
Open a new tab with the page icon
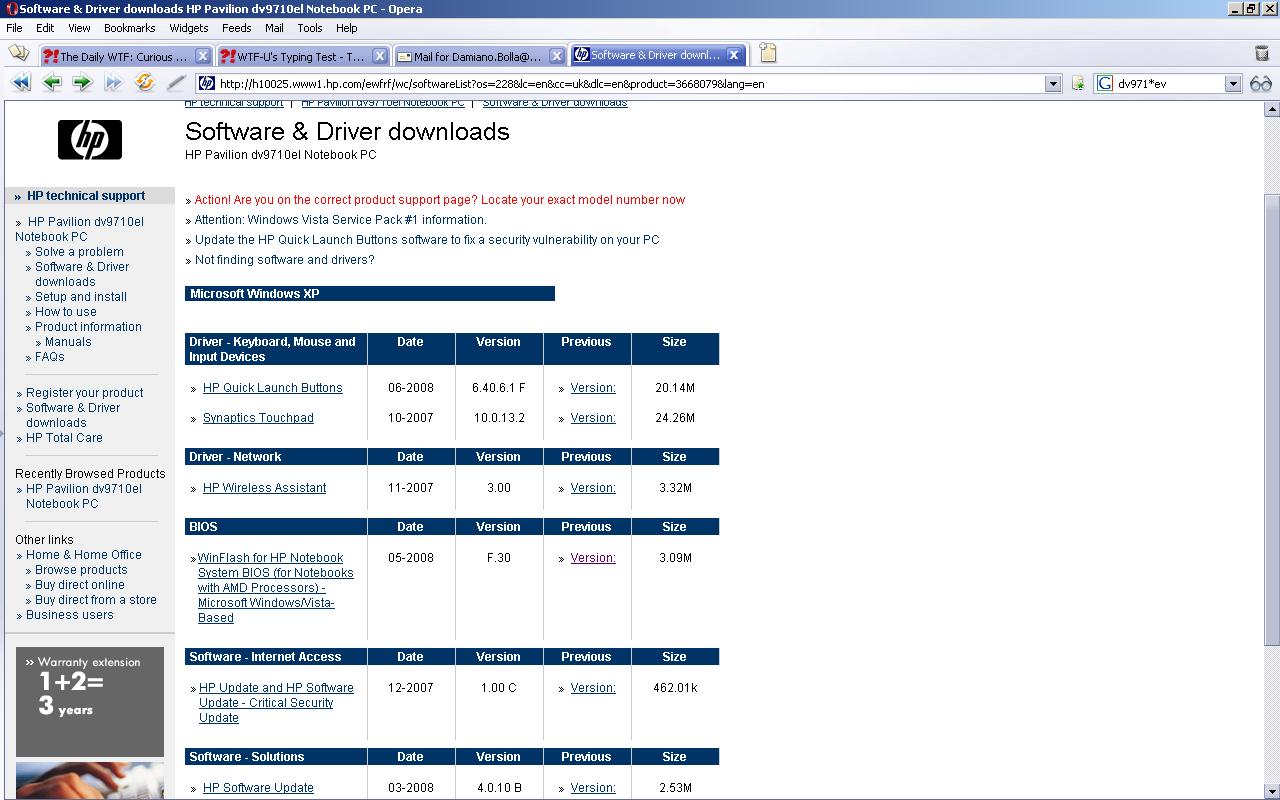pyautogui.click(x=767, y=53)
